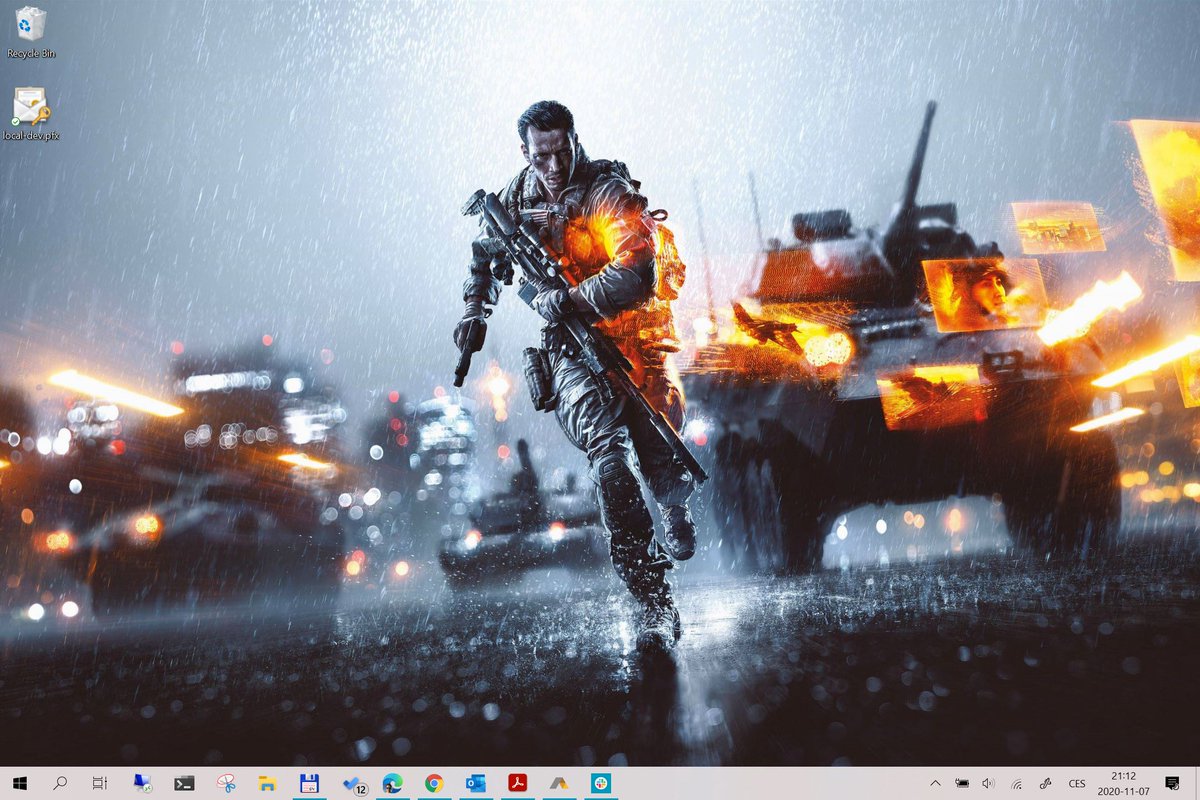Select the Recycle Bin desktop icon
Viewport: 1200px width, 800px height.
point(31,32)
